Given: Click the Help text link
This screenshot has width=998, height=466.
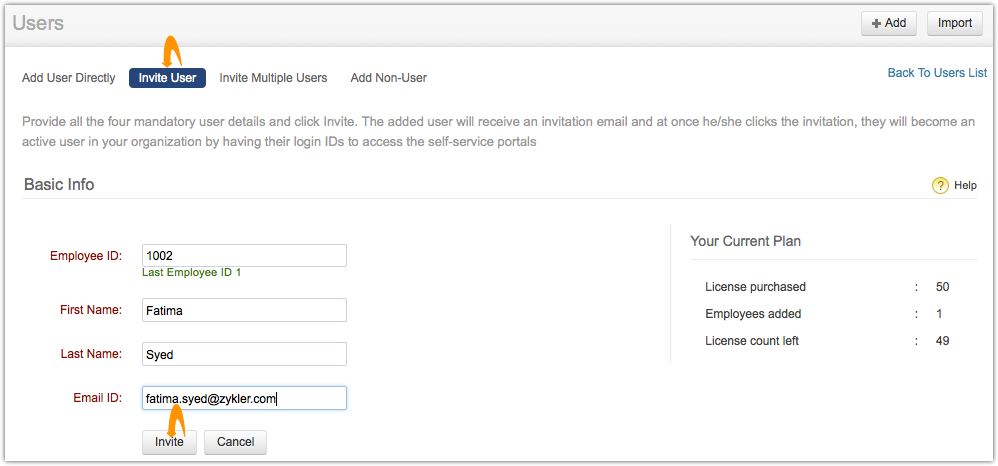Looking at the screenshot, I should [x=965, y=185].
